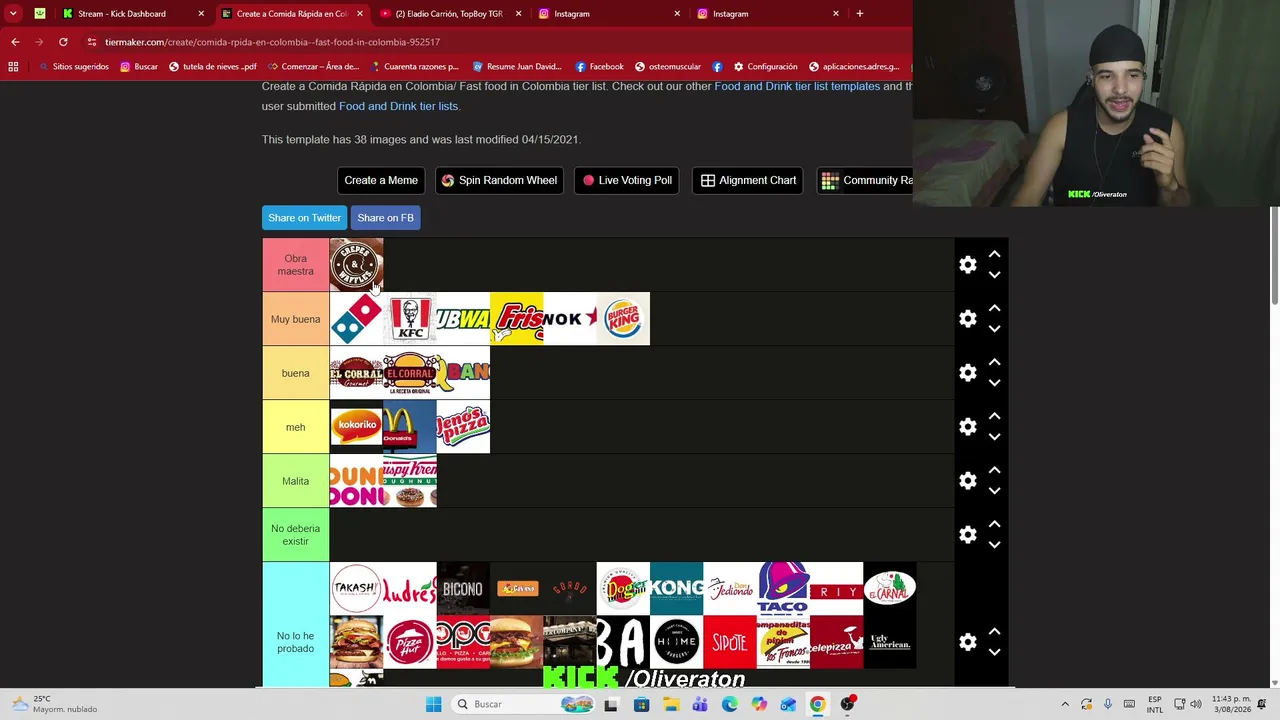Screen dimensions: 1280x720
Task: Select the Dunkin Donuts logo
Action: (x=356, y=481)
